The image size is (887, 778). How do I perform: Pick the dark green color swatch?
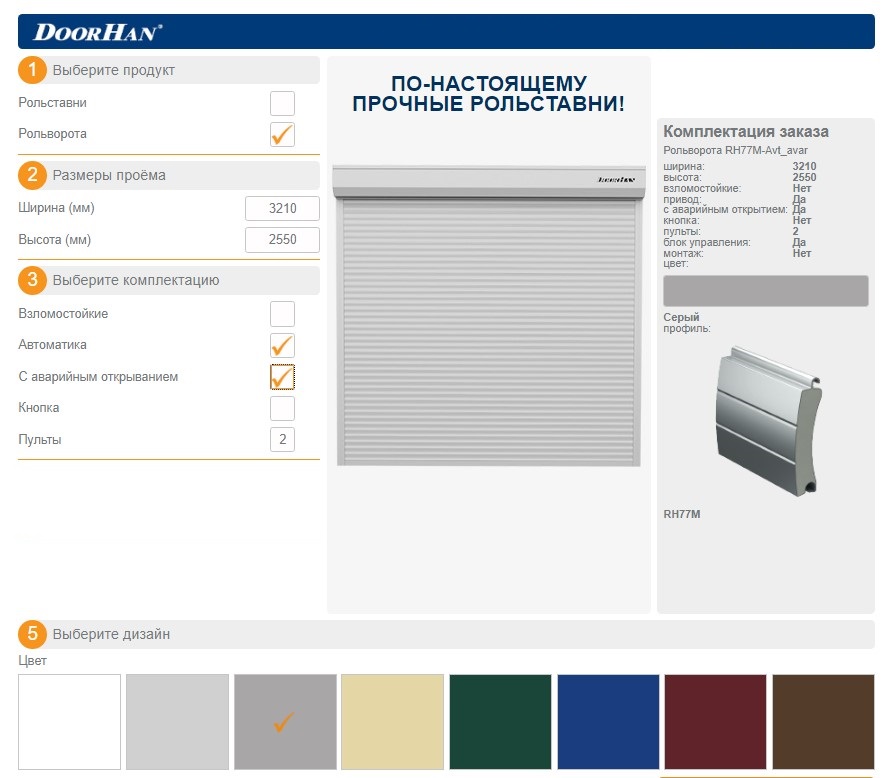point(500,721)
